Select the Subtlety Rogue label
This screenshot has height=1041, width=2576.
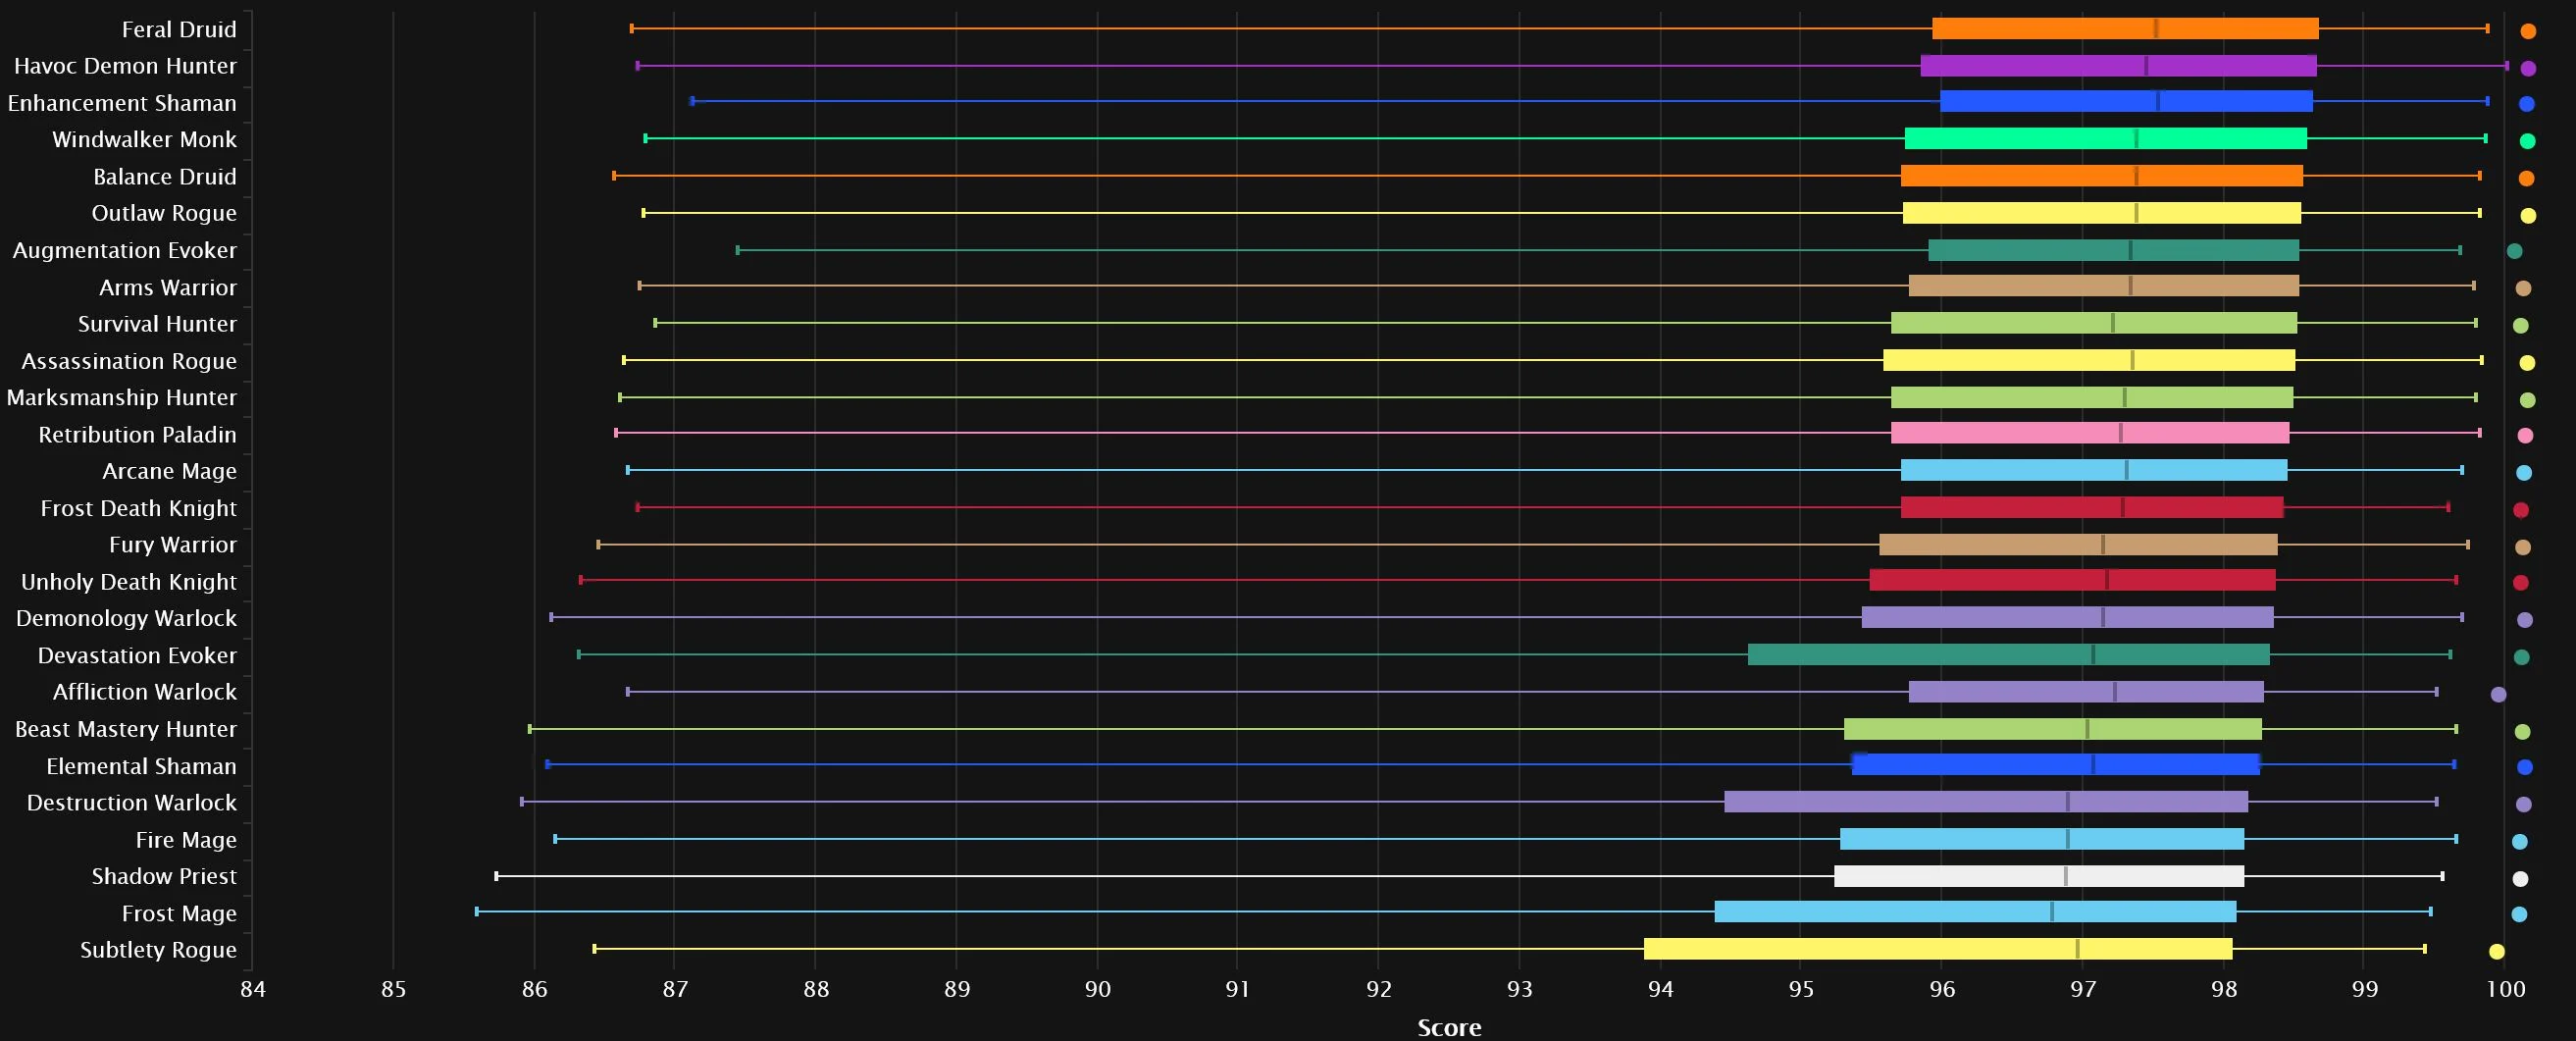pos(158,950)
